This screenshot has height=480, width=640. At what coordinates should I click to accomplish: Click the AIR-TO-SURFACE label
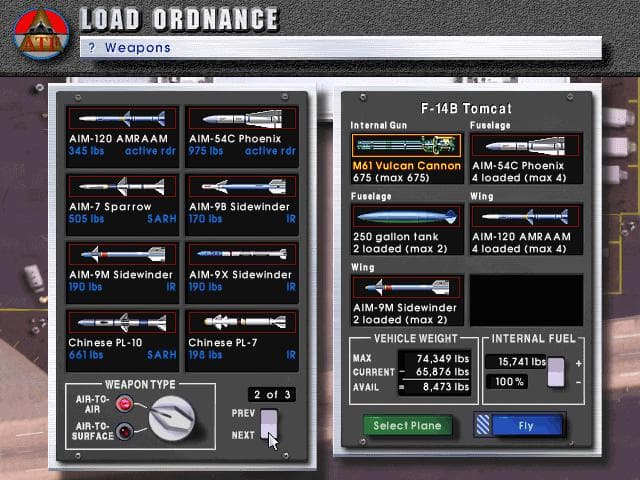(92, 431)
